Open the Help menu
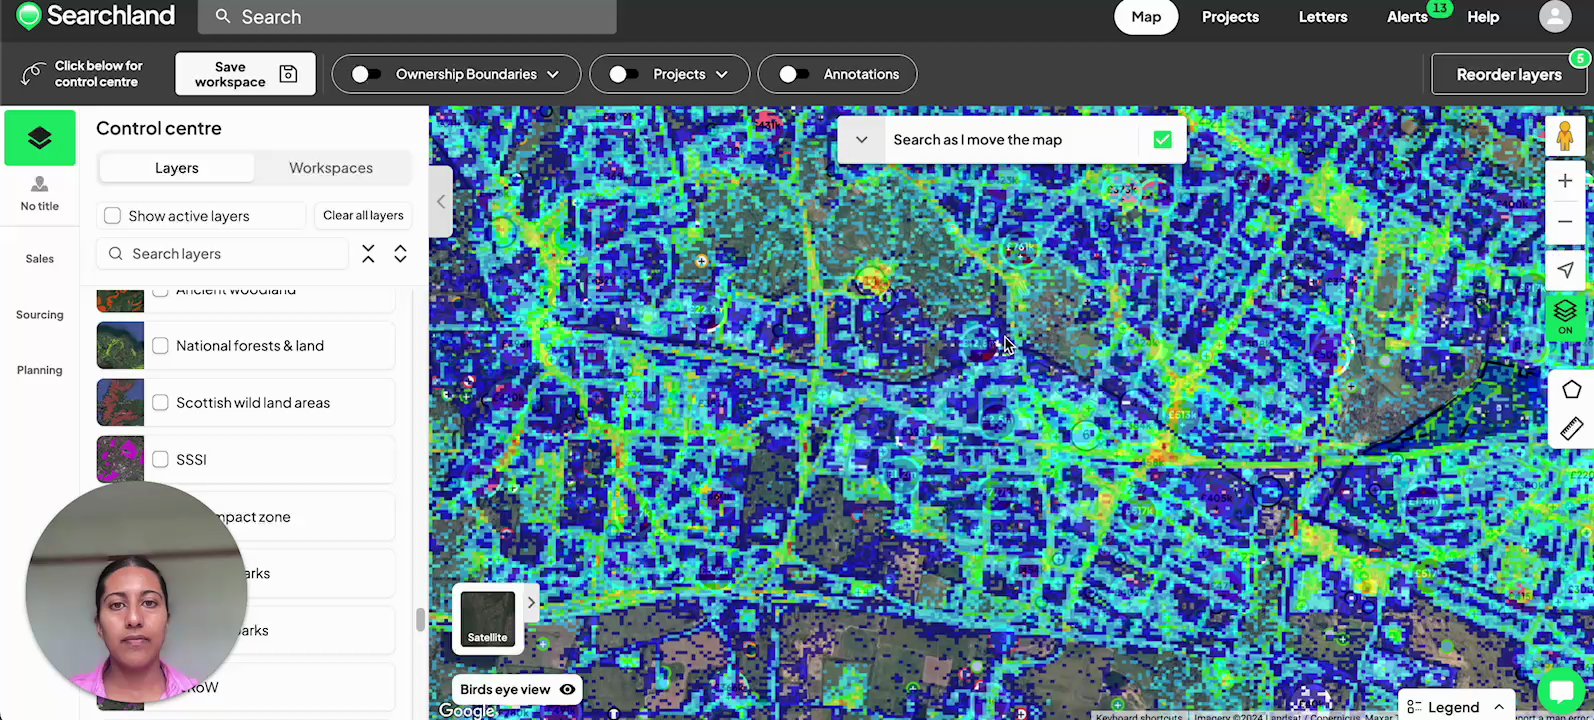Screen dimensions: 1594x720 point(1483,17)
